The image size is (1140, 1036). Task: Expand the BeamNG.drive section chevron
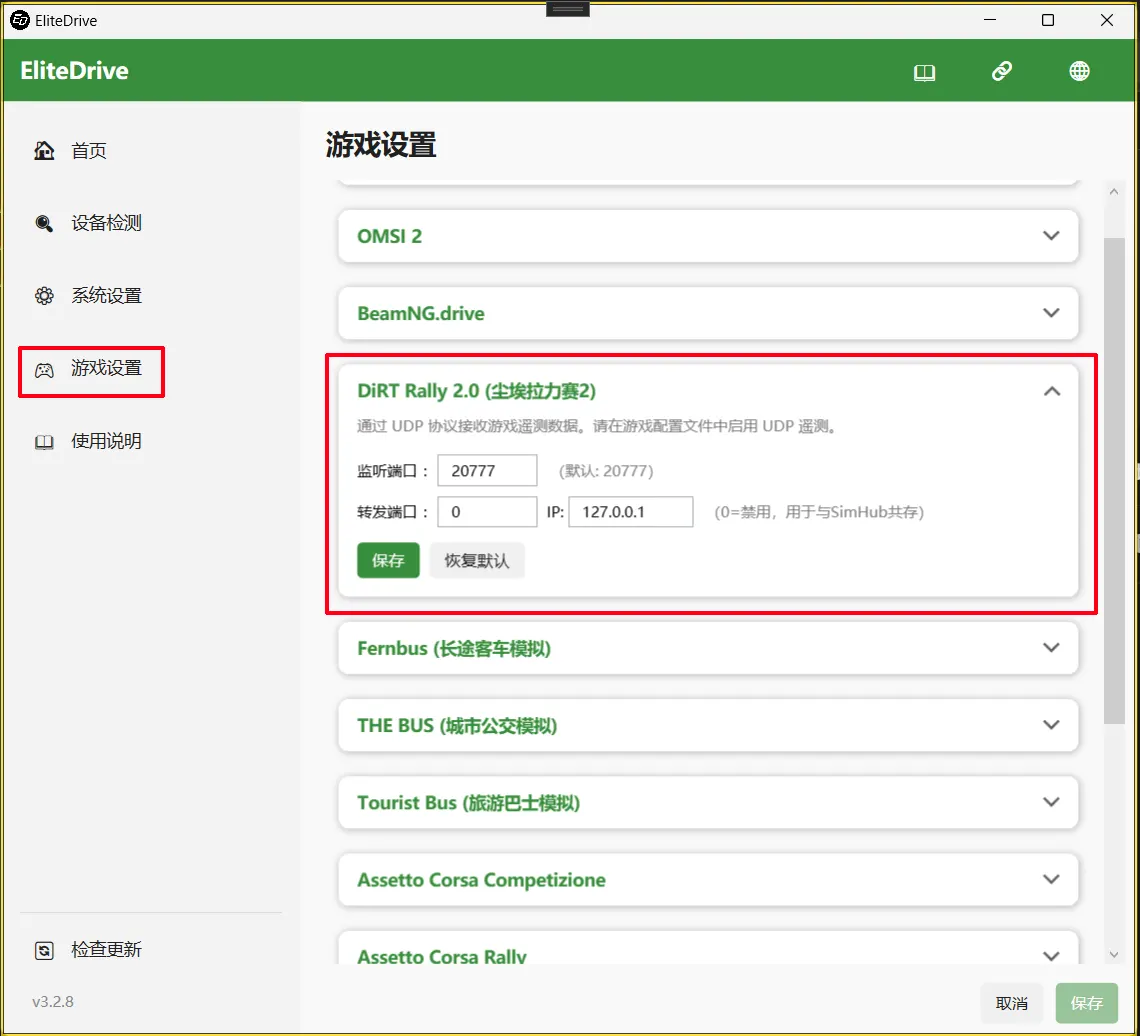[1051, 313]
